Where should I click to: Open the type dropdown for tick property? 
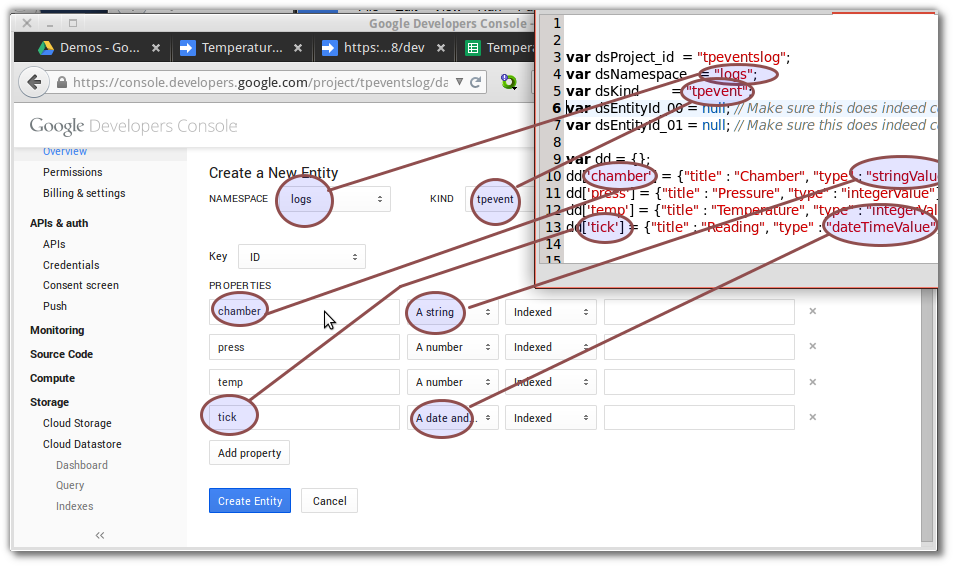pos(453,417)
